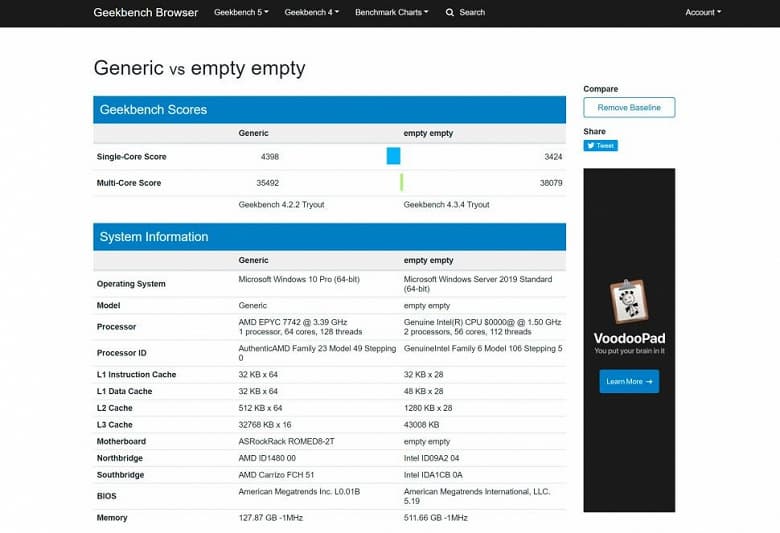Image resolution: width=780 pixels, height=533 pixels.
Task: Expand the Geekbench 4 dropdown menu
Action: [x=311, y=13]
